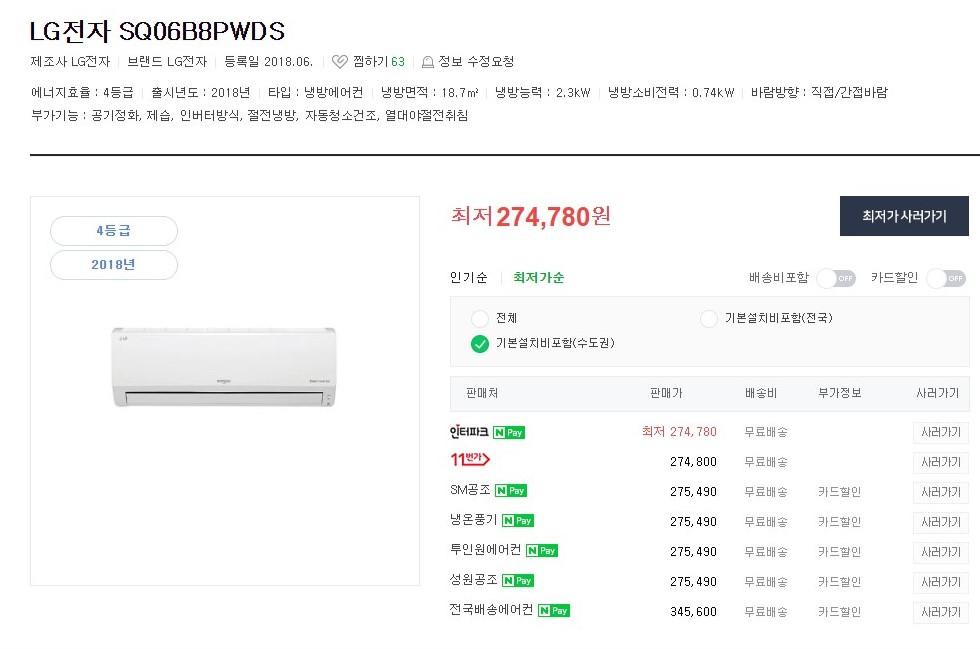Image resolution: width=980 pixels, height=649 pixels.
Task: Select 기본설치비포함(수도권) radio option
Action: coord(480,344)
